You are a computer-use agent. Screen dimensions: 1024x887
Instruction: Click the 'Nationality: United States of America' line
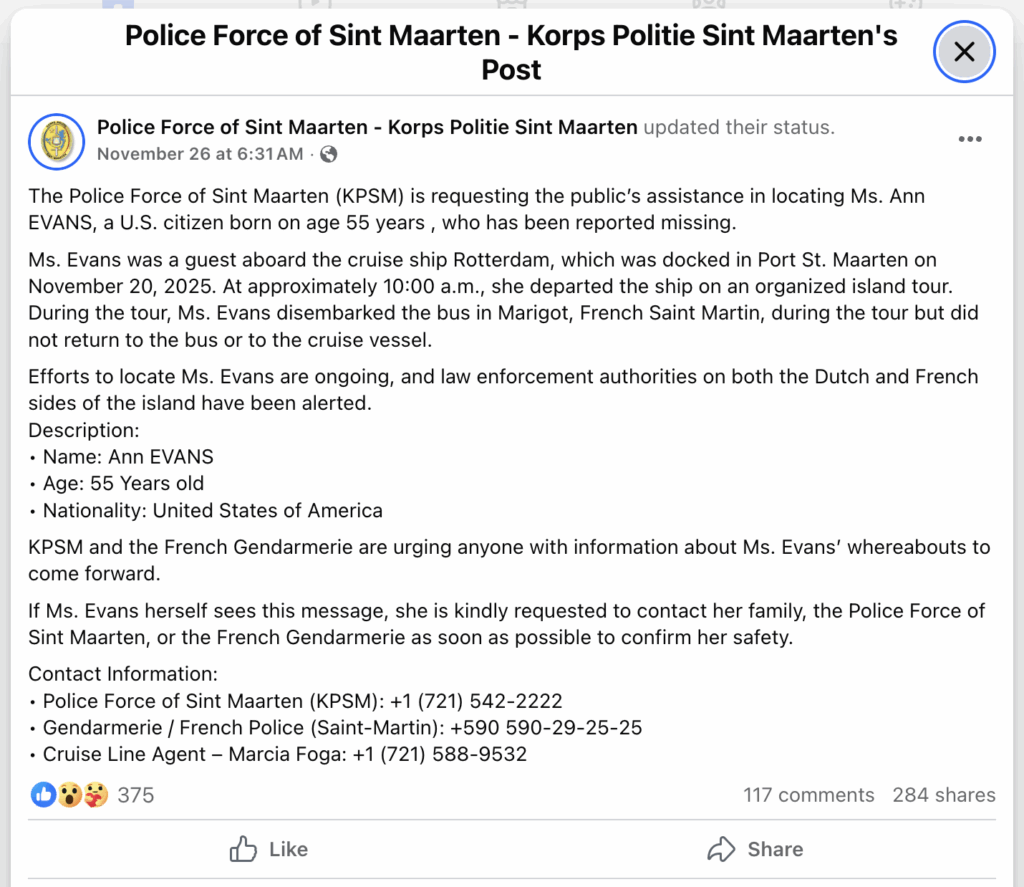tap(212, 510)
